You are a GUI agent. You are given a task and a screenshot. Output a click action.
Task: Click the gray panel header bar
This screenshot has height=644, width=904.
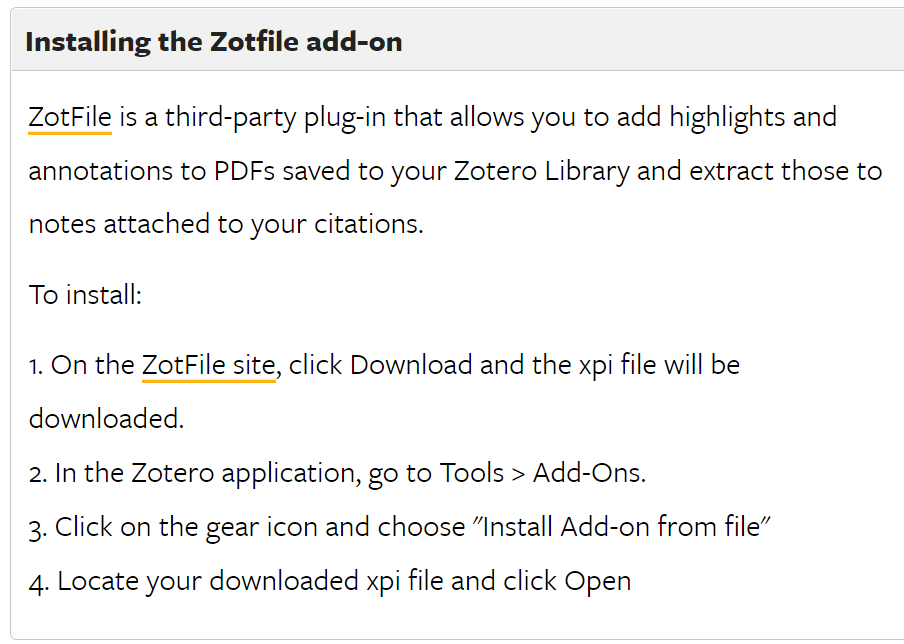coord(457,40)
